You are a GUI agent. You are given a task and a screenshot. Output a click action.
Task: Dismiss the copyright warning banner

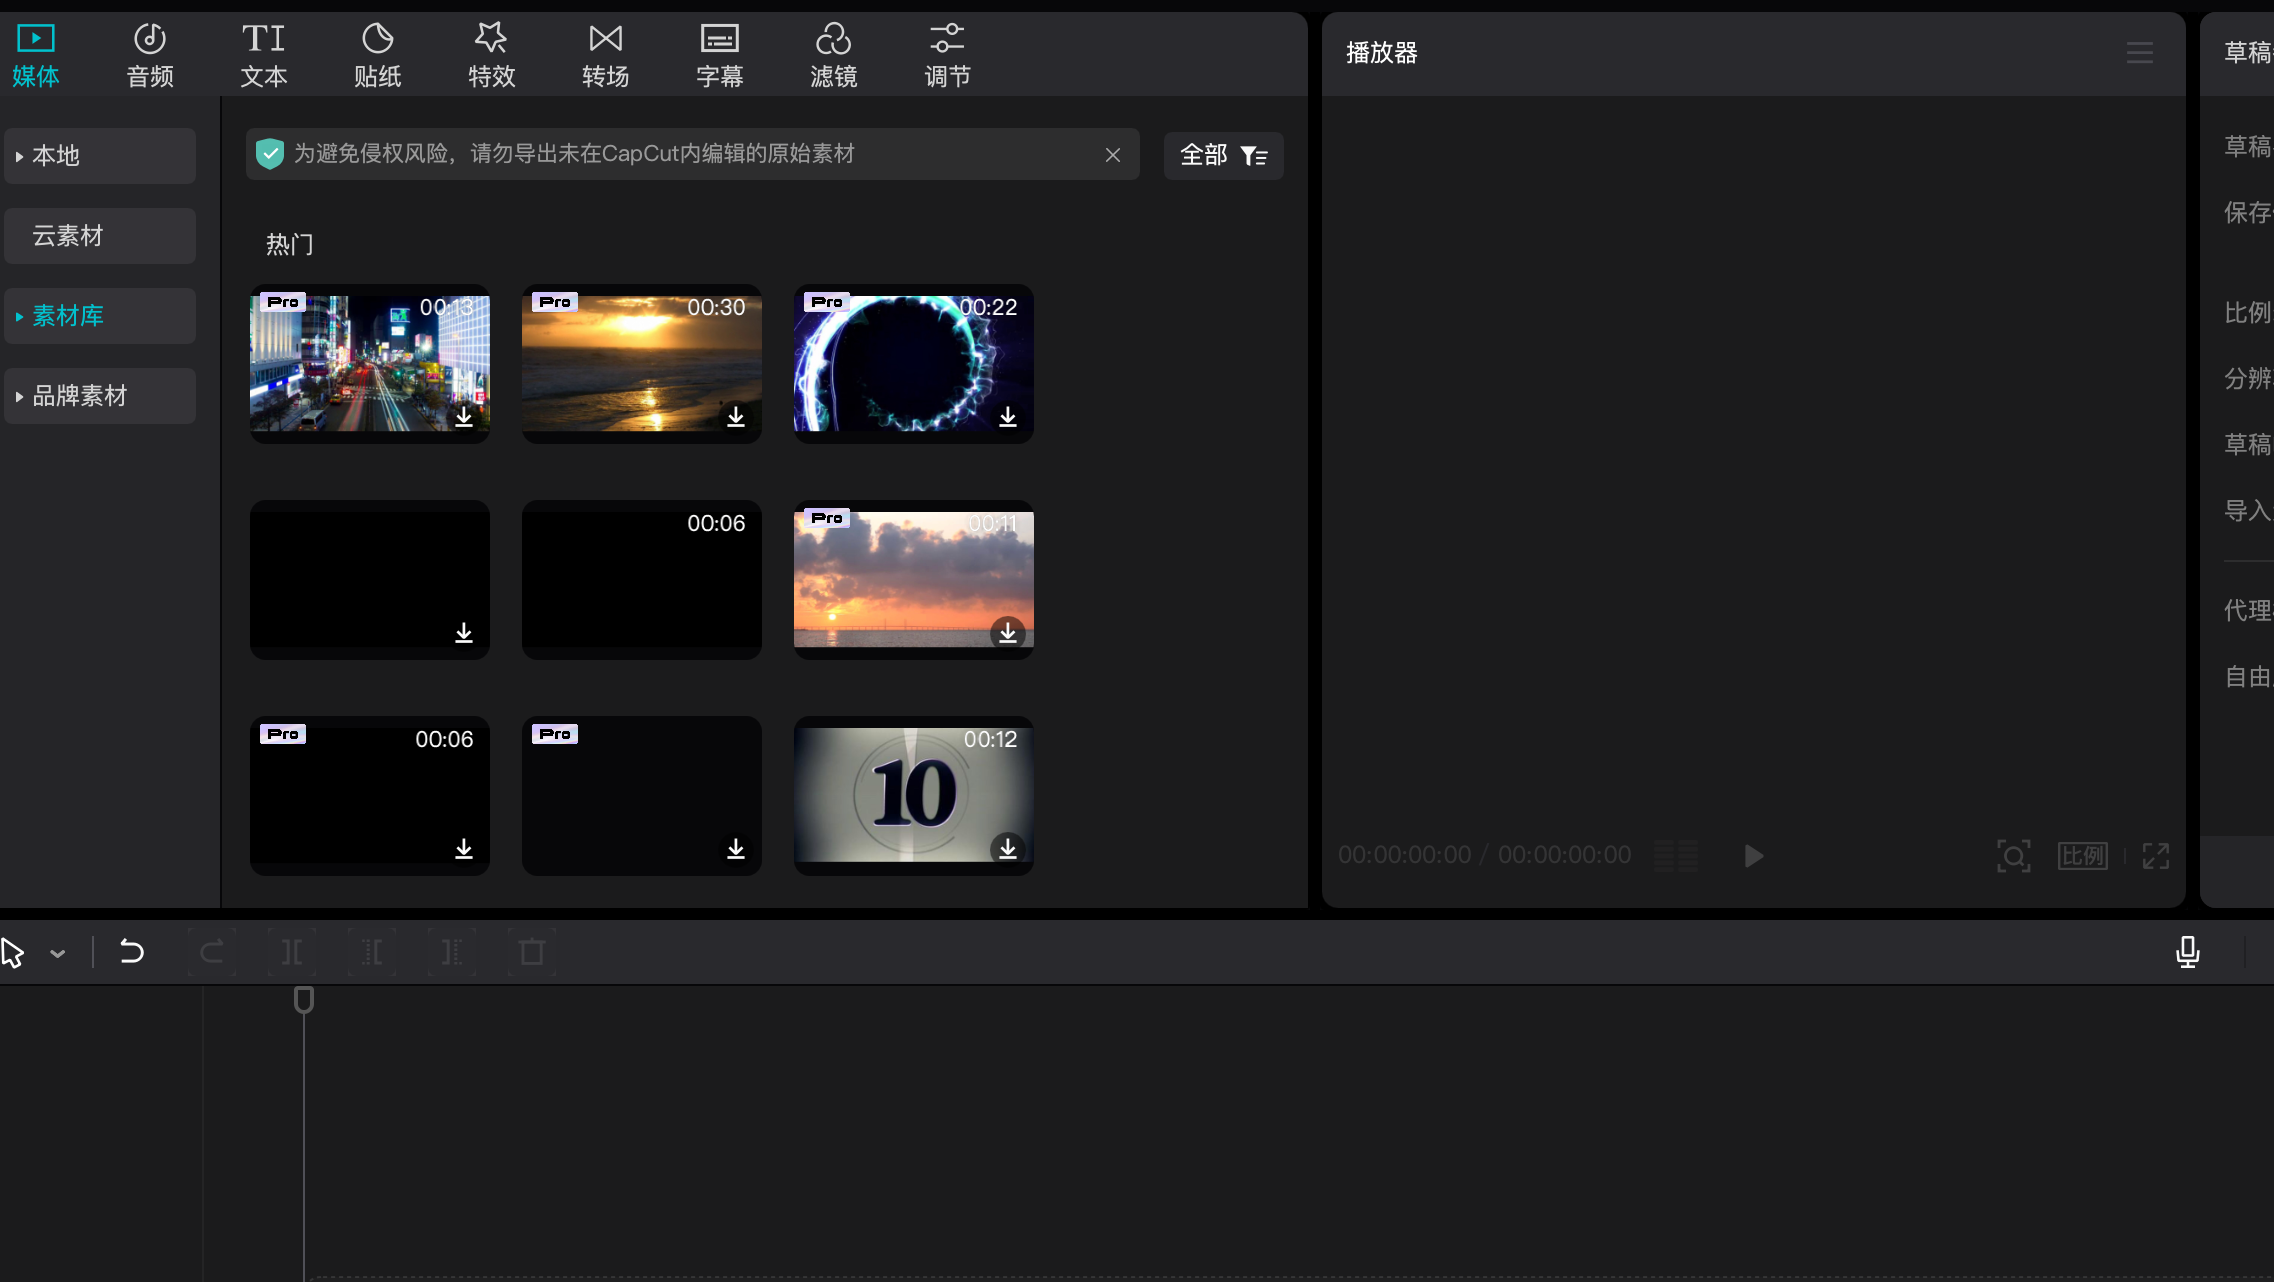click(1113, 155)
